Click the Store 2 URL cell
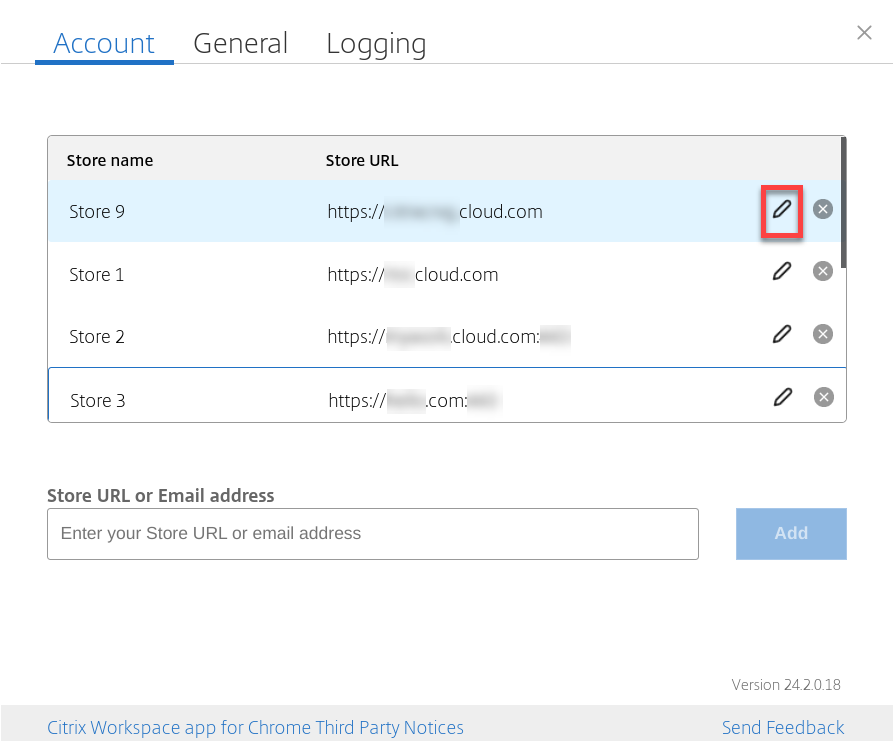This screenshot has width=893, height=741. 449,337
